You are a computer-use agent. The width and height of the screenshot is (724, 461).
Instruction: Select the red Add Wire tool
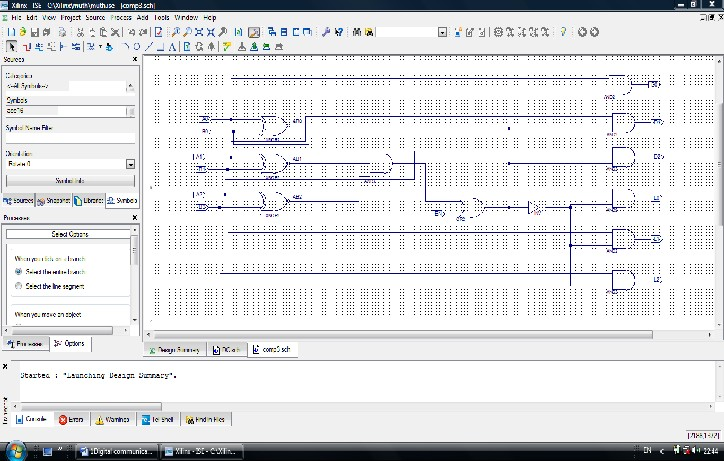coord(27,46)
